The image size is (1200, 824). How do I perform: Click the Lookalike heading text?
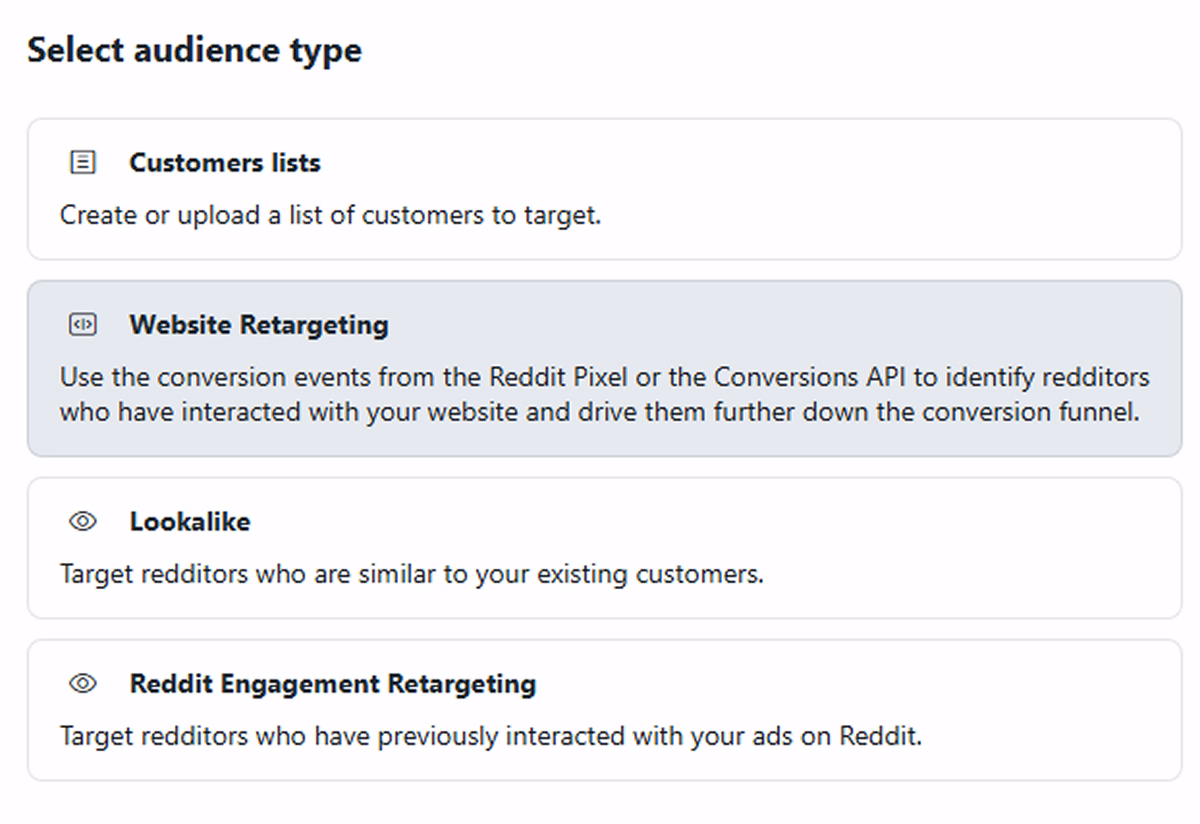tap(189, 521)
